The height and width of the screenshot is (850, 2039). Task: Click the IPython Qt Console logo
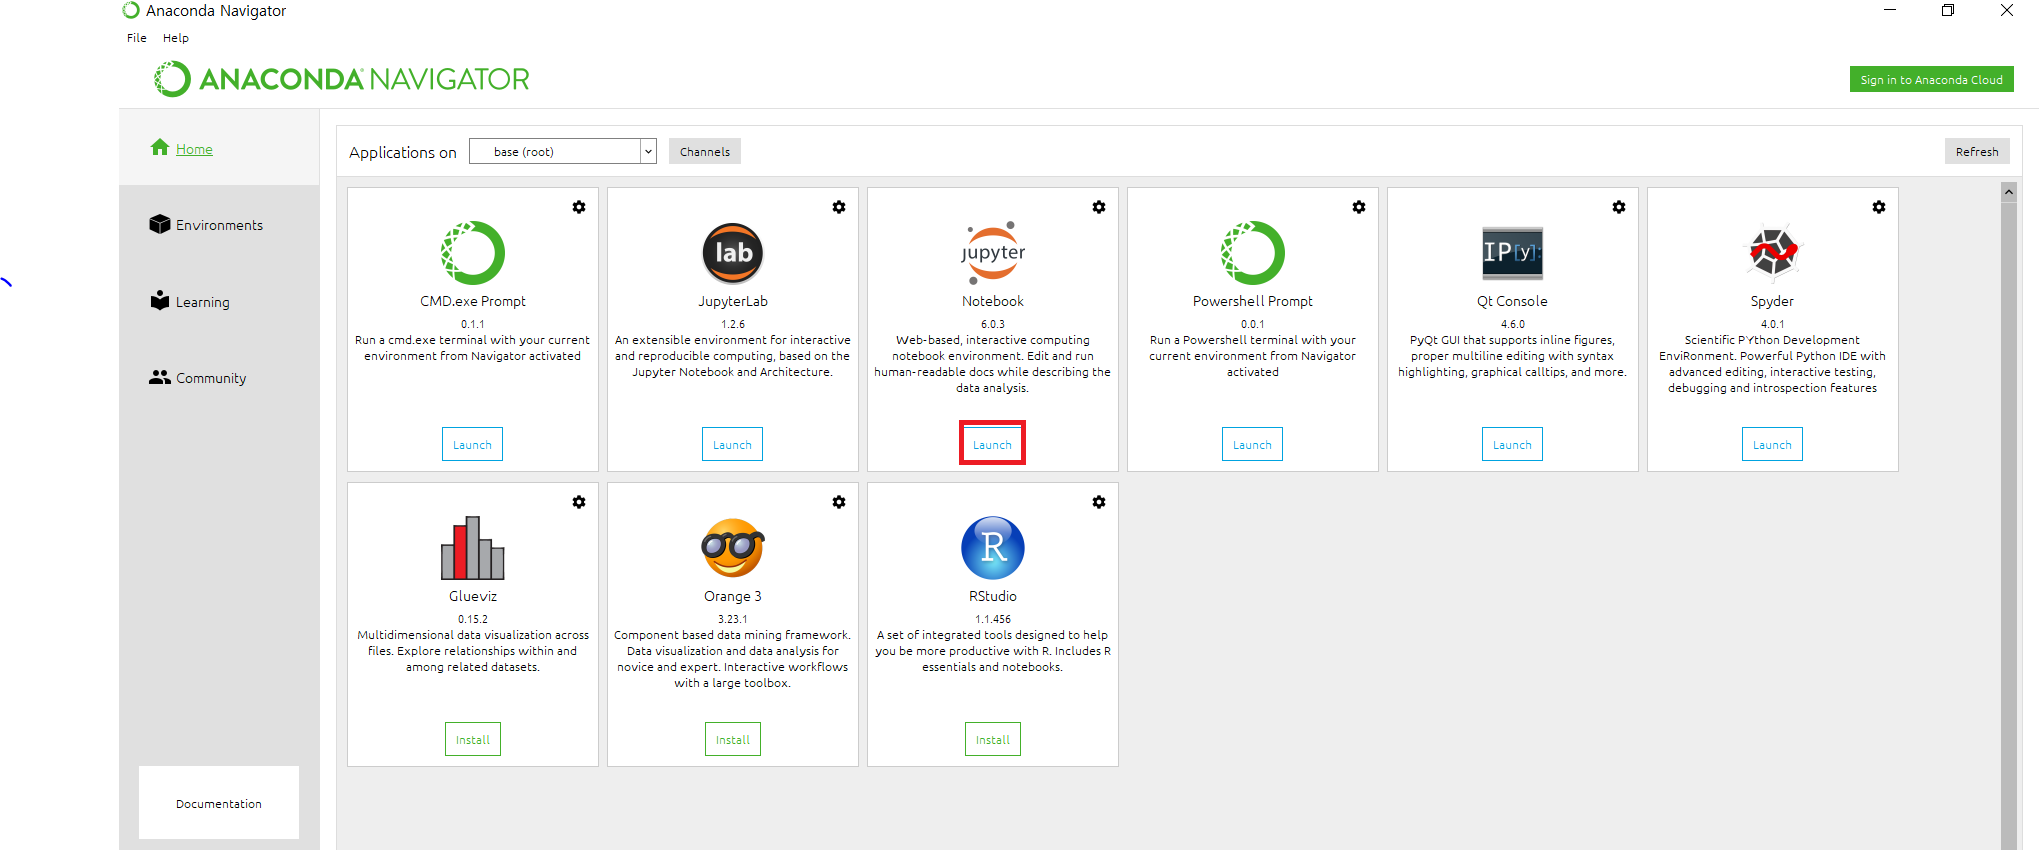(x=1512, y=253)
